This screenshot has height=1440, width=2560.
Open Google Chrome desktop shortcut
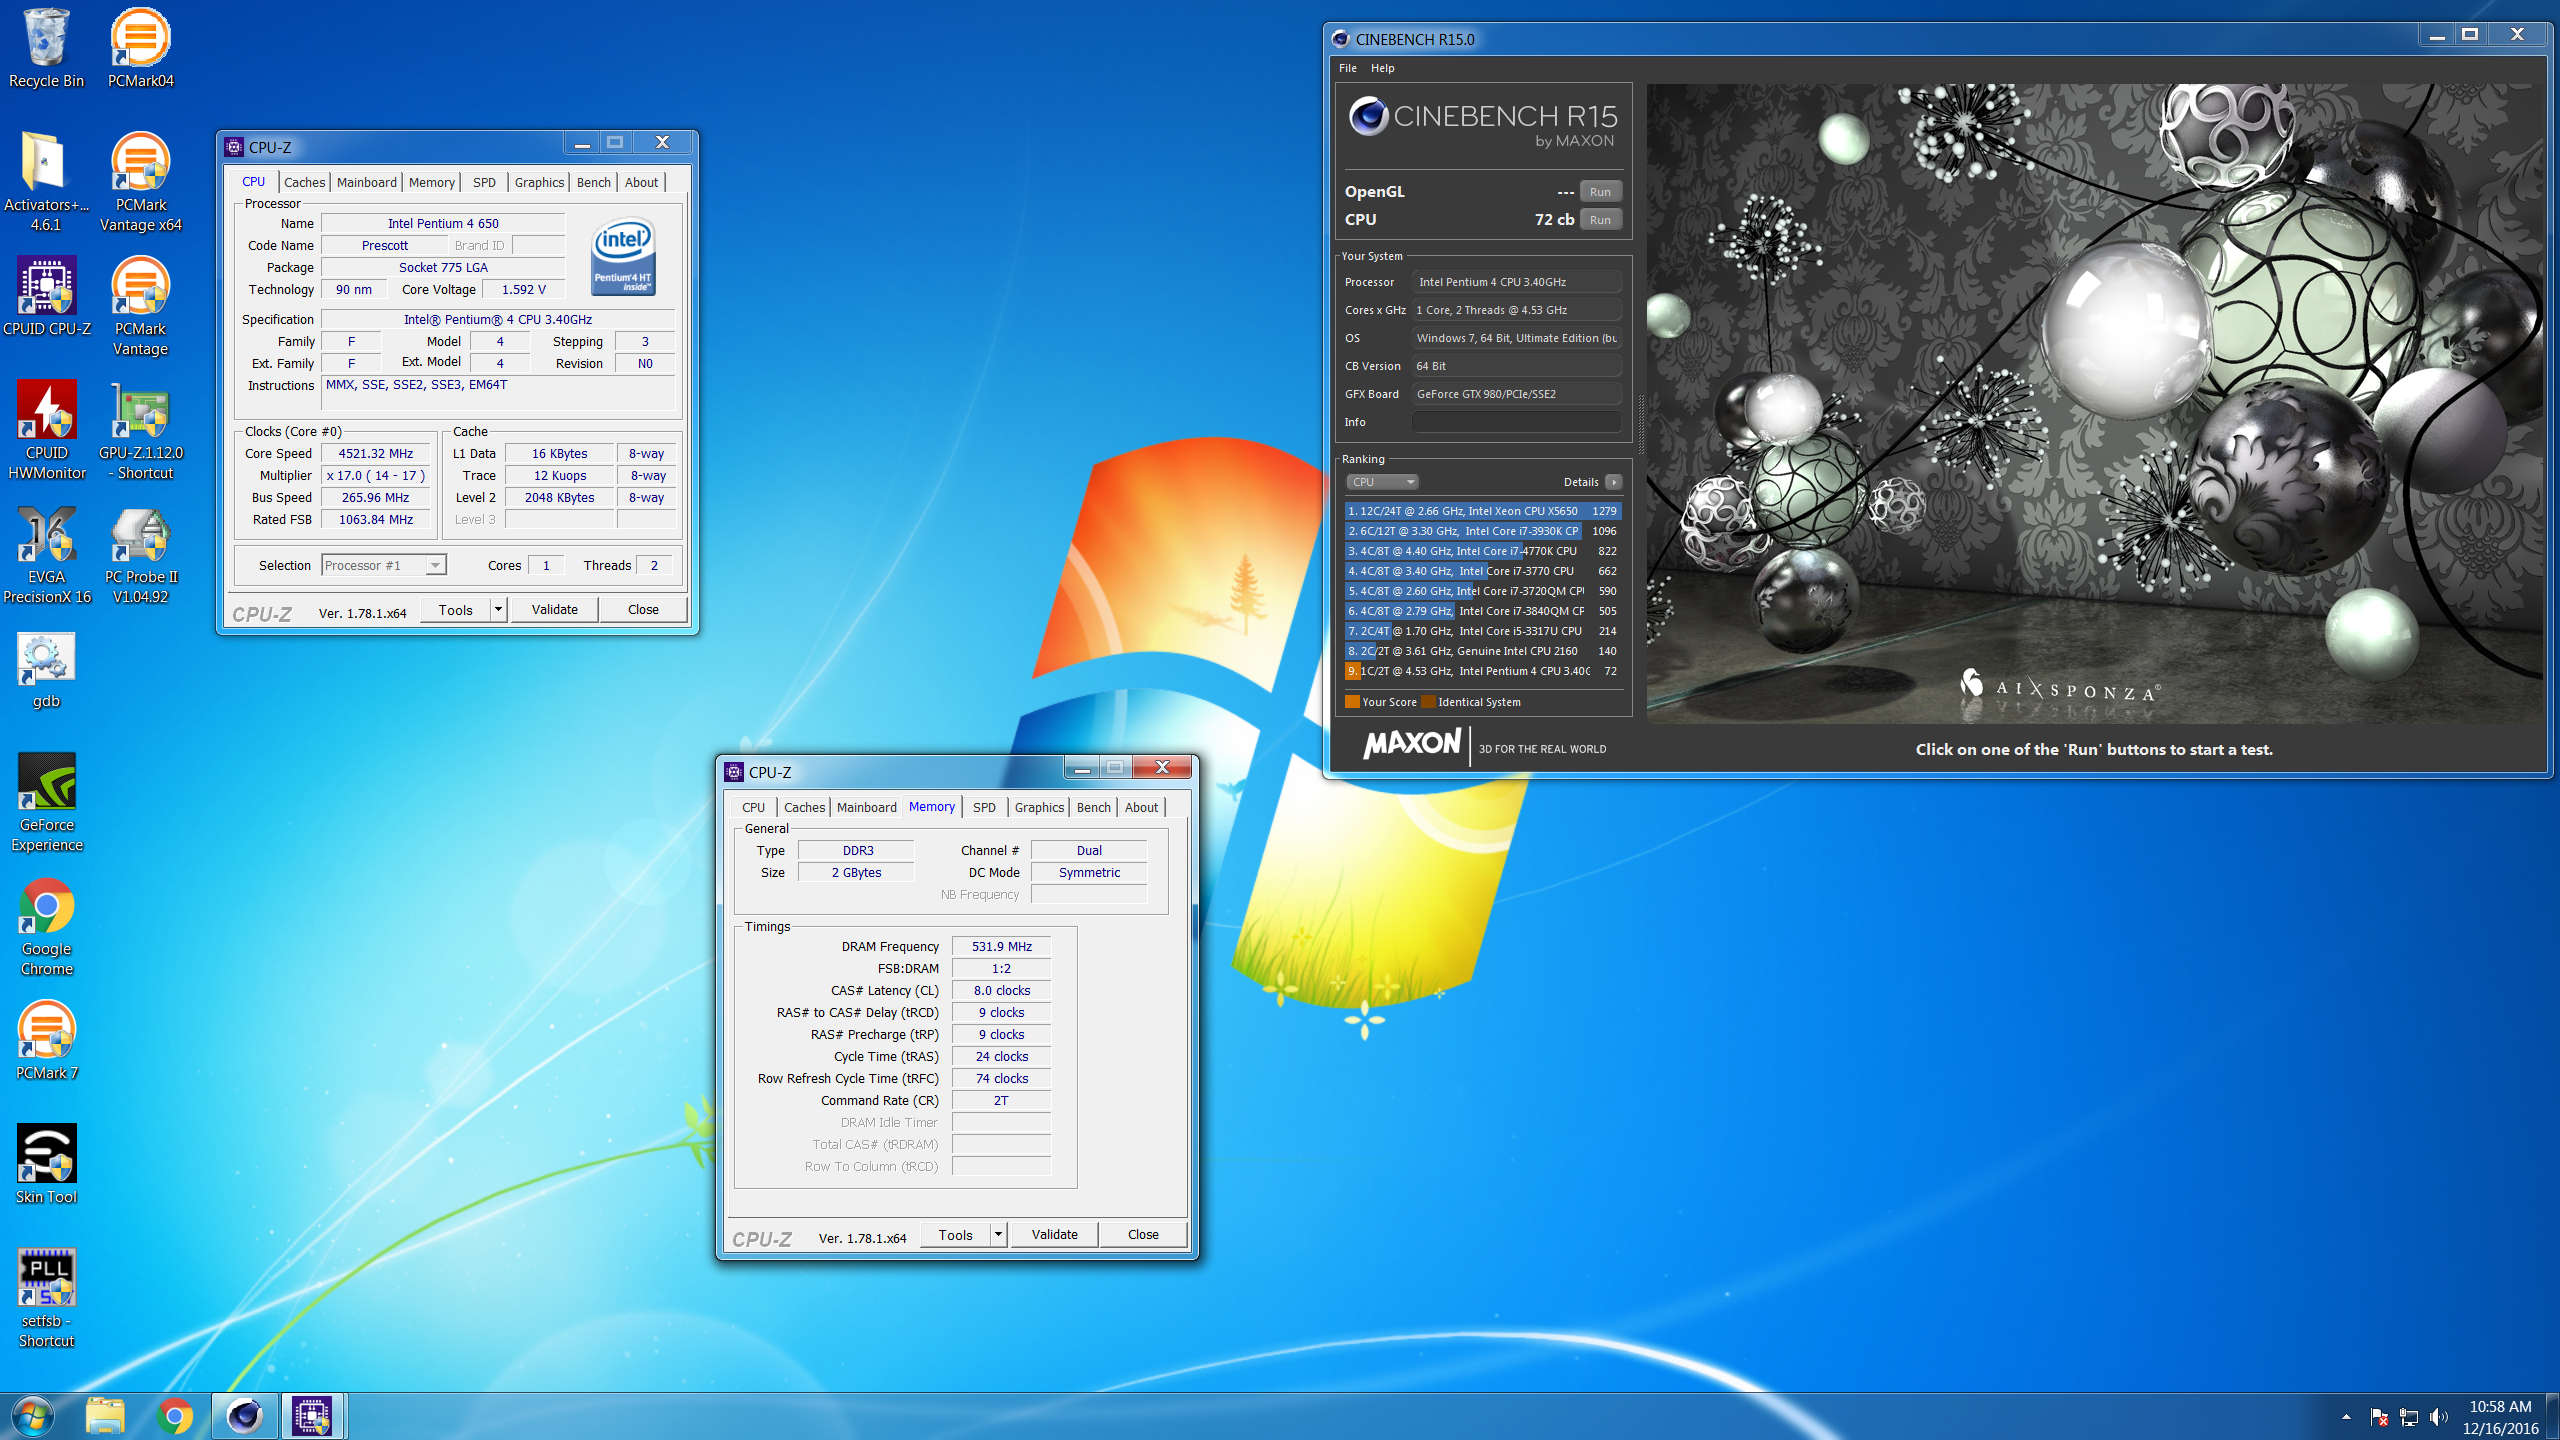(x=46, y=926)
